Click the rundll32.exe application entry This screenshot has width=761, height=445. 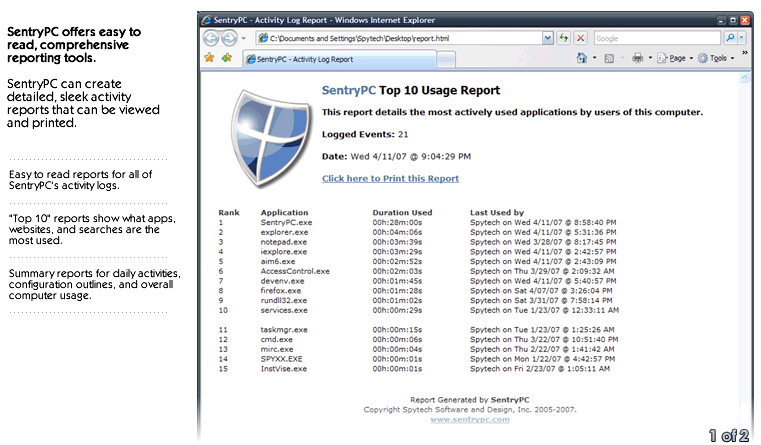(x=284, y=300)
